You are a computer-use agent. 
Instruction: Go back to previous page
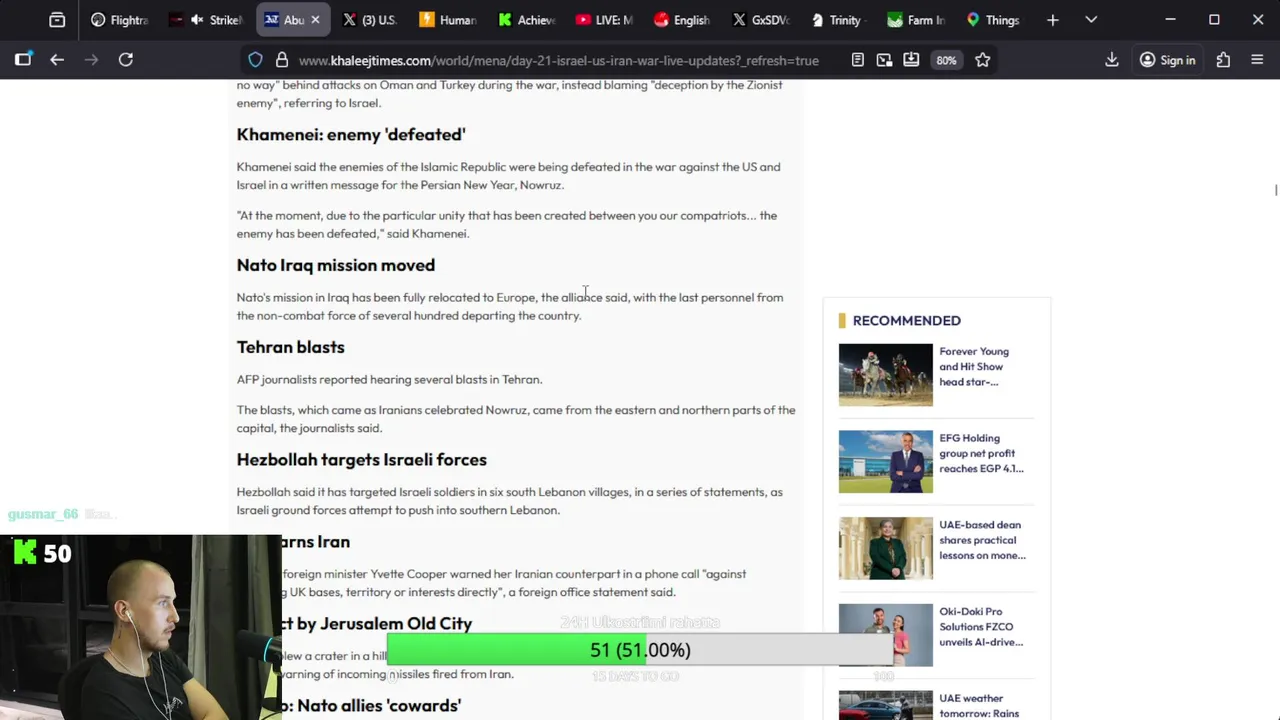click(57, 60)
